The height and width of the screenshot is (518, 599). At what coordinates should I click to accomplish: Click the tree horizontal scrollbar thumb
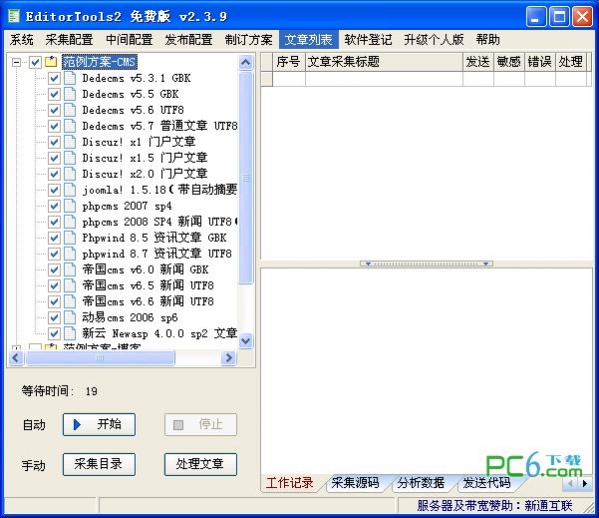tap(100, 358)
